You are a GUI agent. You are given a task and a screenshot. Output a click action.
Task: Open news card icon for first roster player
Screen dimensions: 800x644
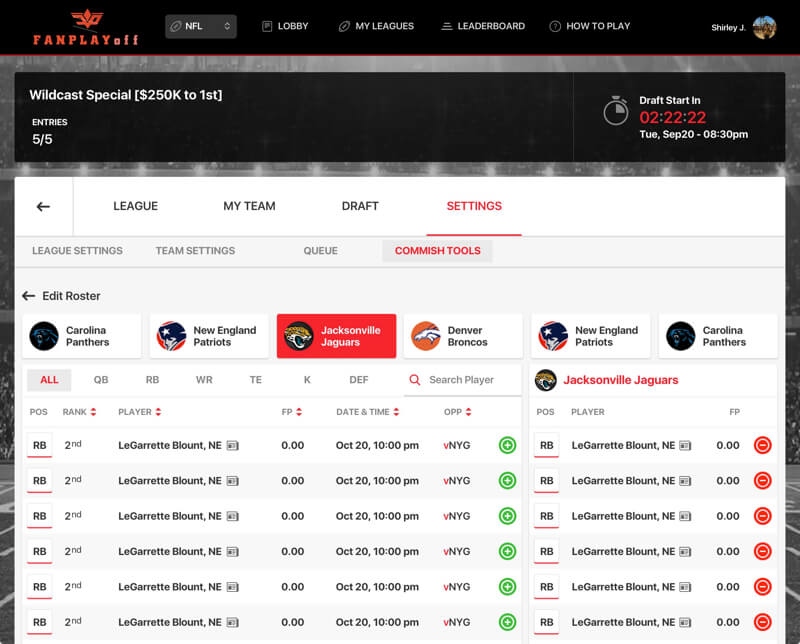point(685,445)
